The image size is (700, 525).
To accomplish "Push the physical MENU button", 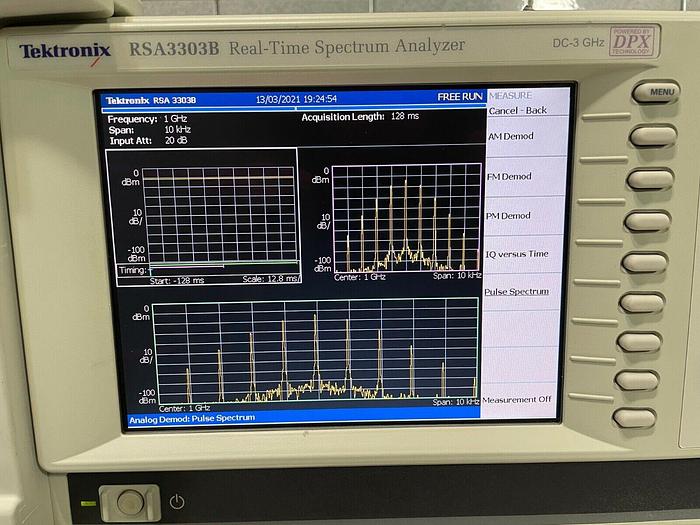I will tap(656, 92).
